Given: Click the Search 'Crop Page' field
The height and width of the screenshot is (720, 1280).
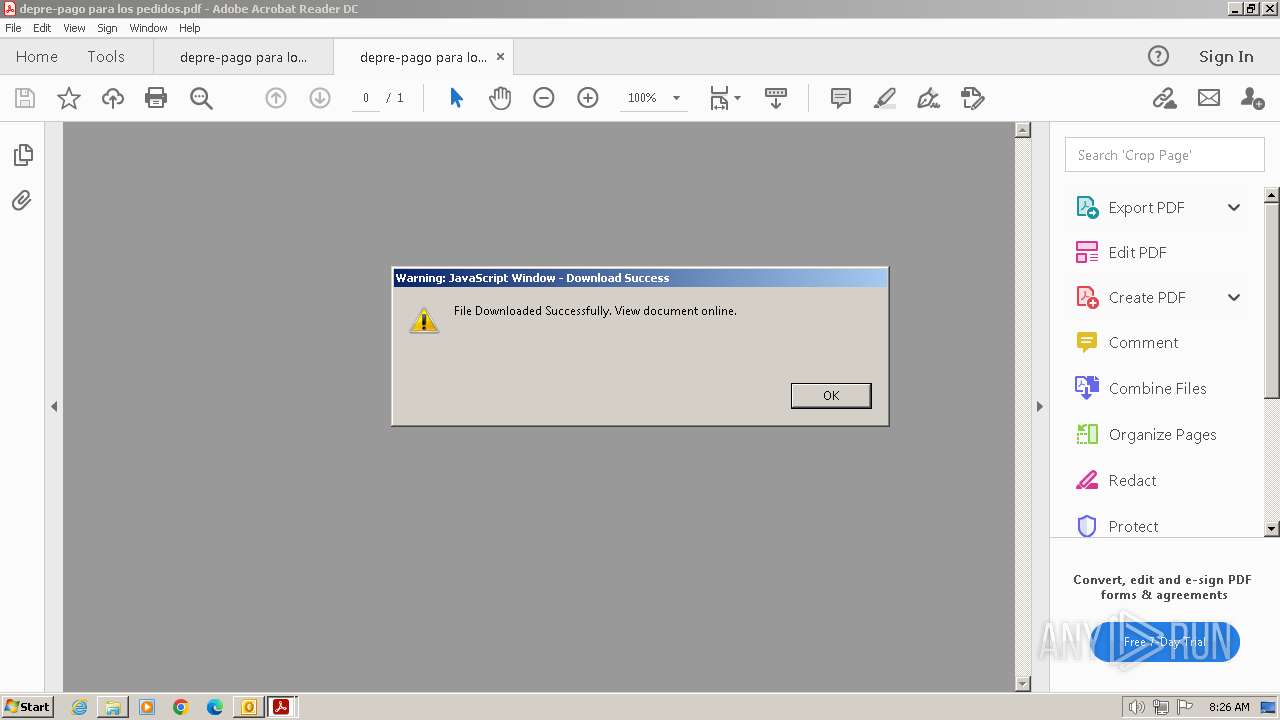Looking at the screenshot, I should pos(1165,155).
